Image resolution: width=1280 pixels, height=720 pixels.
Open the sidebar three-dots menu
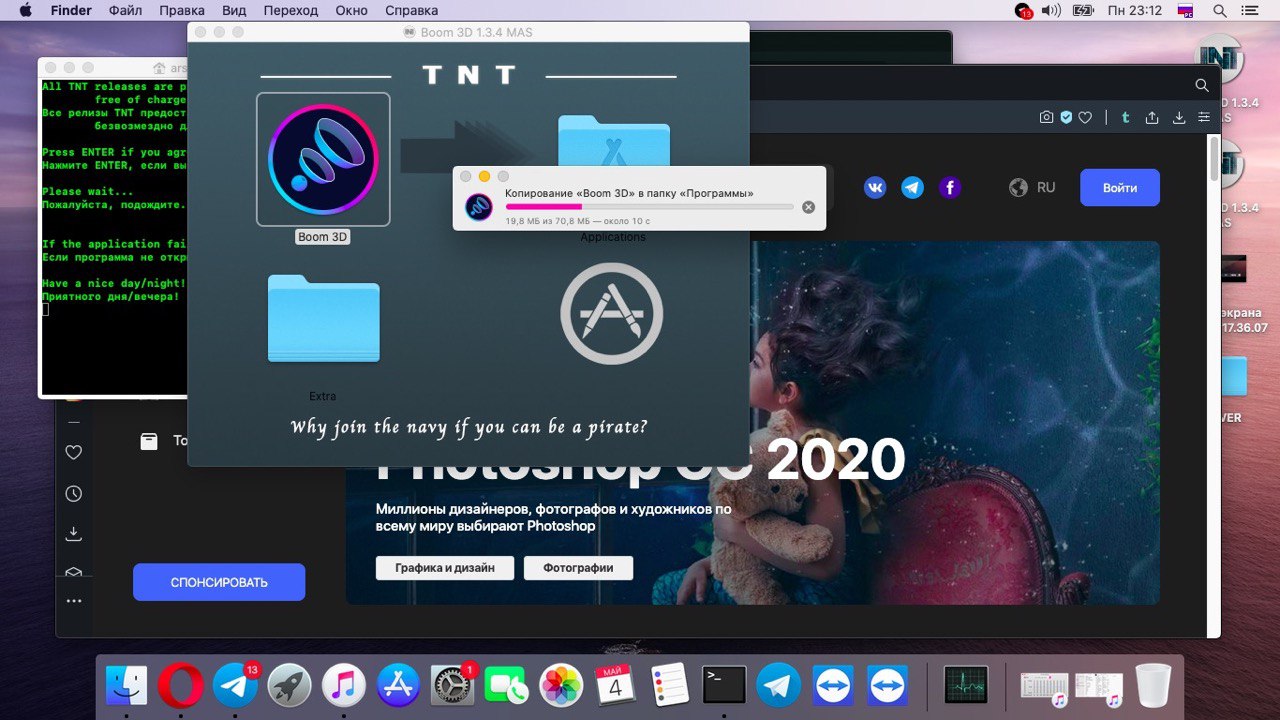point(73,601)
